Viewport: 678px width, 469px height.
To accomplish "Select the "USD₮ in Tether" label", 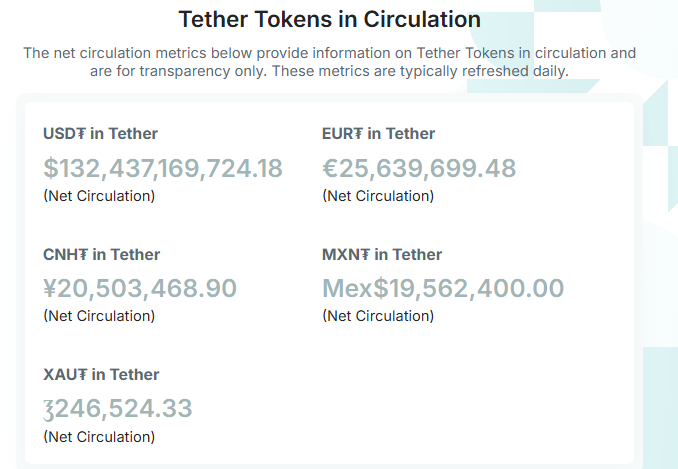I will [x=100, y=134].
